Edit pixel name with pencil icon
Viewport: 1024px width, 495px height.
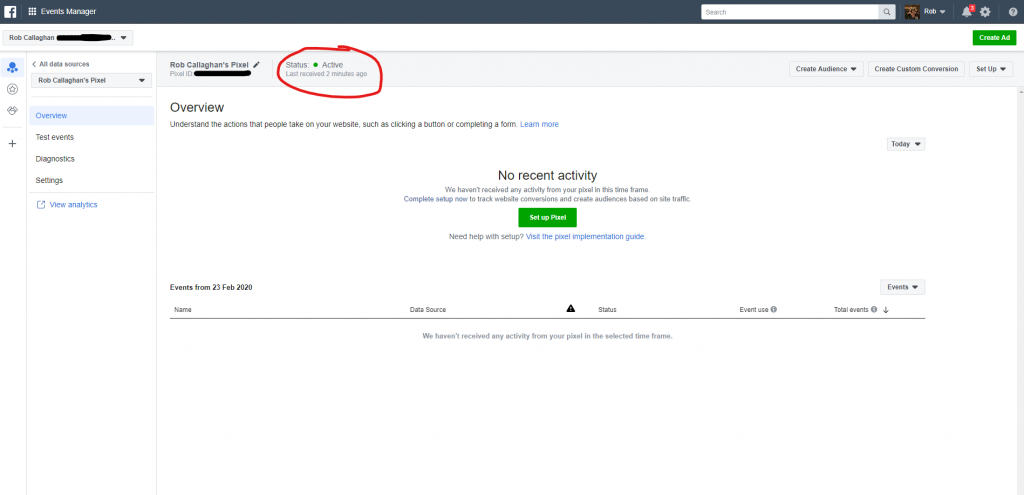pos(257,65)
